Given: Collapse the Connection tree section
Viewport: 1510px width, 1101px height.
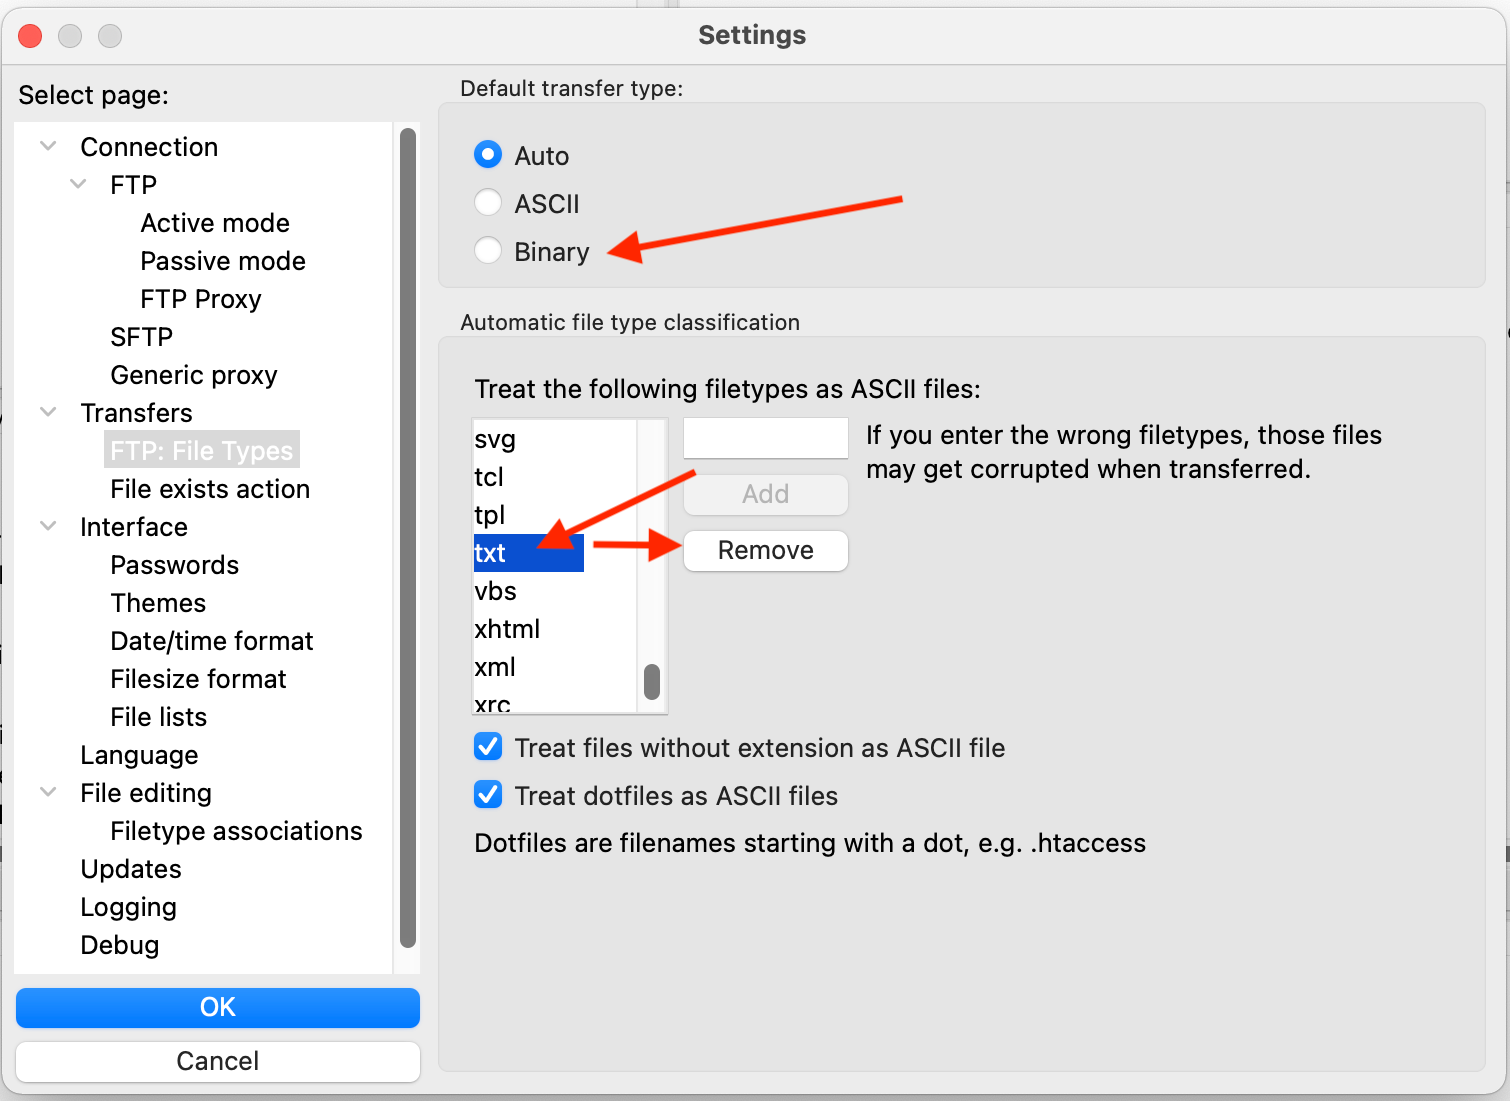Looking at the screenshot, I should point(47,145).
